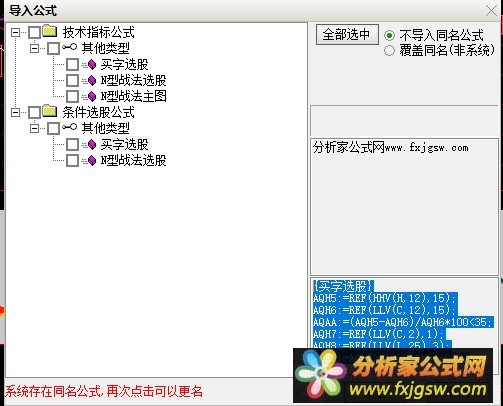Check the 条件选股公式 category checkbox

35,113
